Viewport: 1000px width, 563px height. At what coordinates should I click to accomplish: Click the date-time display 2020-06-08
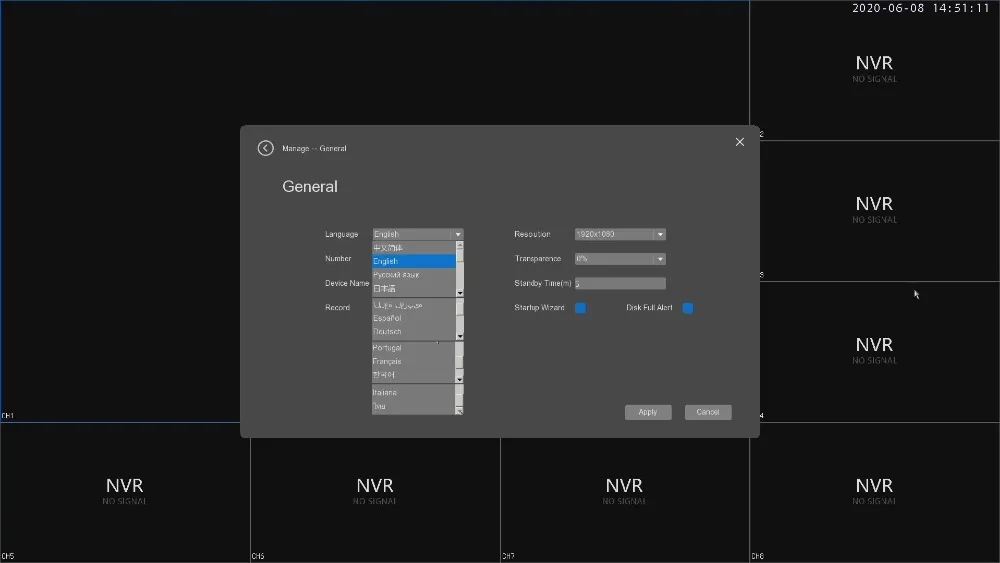920,8
